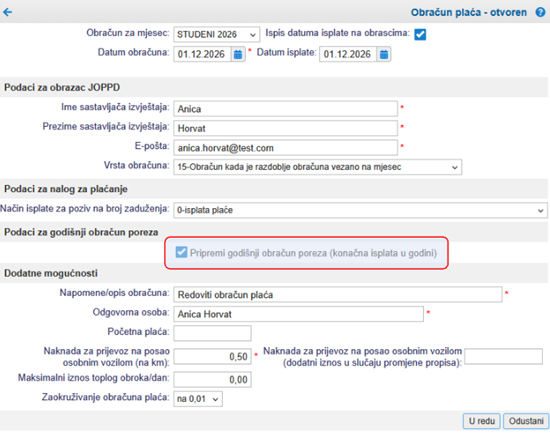
Task: Open help via the question mark icon
Action: click(540, 12)
